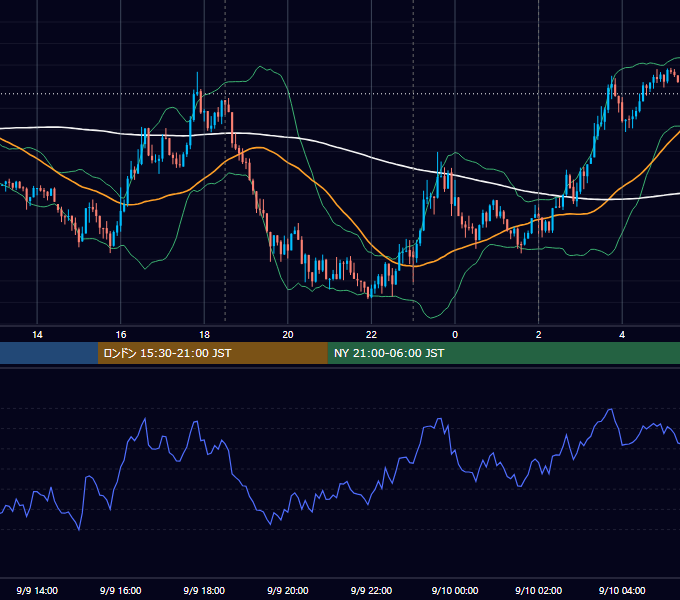Screen dimensions: 680x600
Task: Click the 9/9 14:00 date label
Action: [x=37, y=590]
